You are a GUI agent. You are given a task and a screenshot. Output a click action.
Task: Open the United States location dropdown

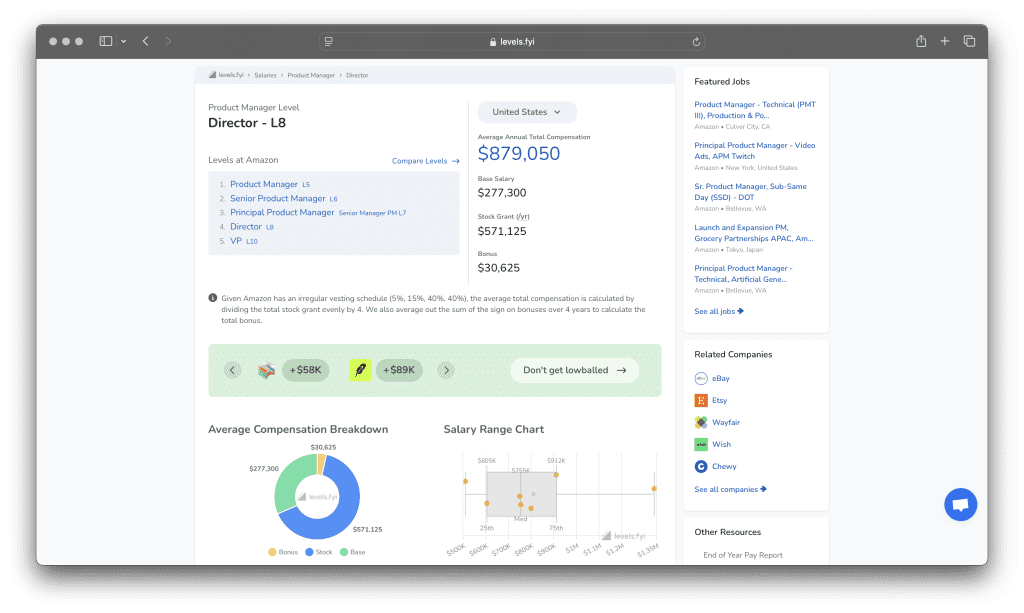(527, 112)
